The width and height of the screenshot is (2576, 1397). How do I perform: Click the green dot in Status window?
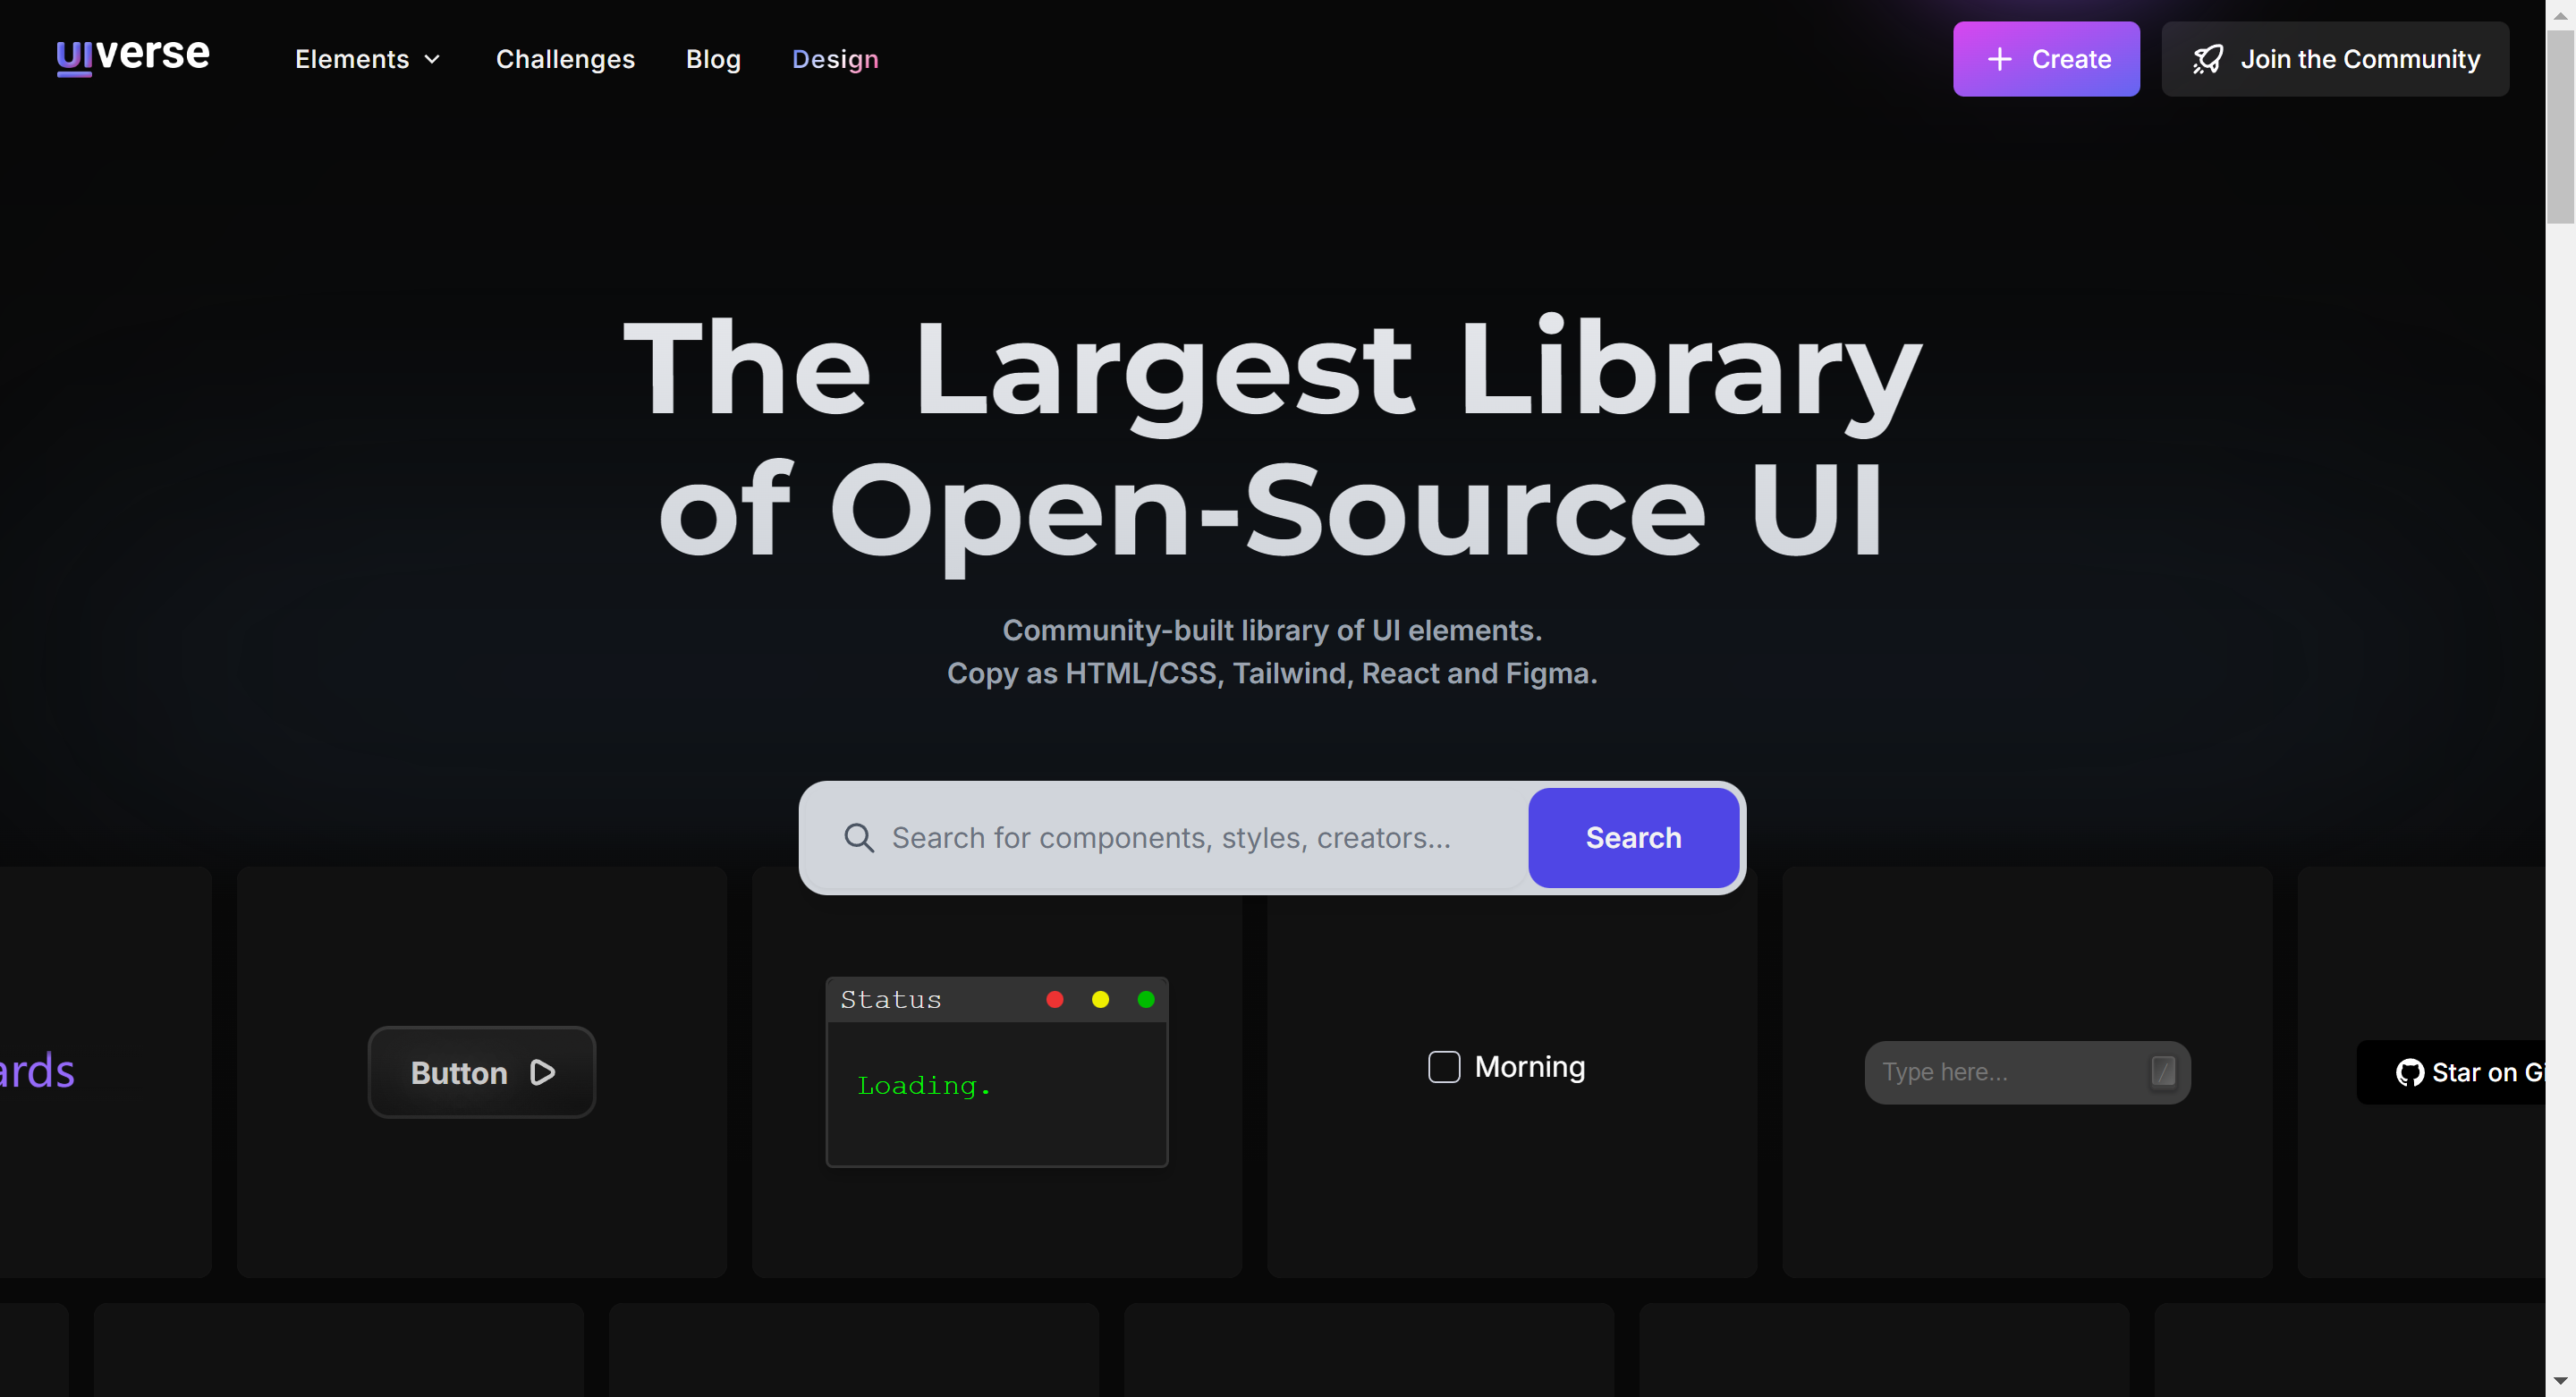(x=1146, y=999)
